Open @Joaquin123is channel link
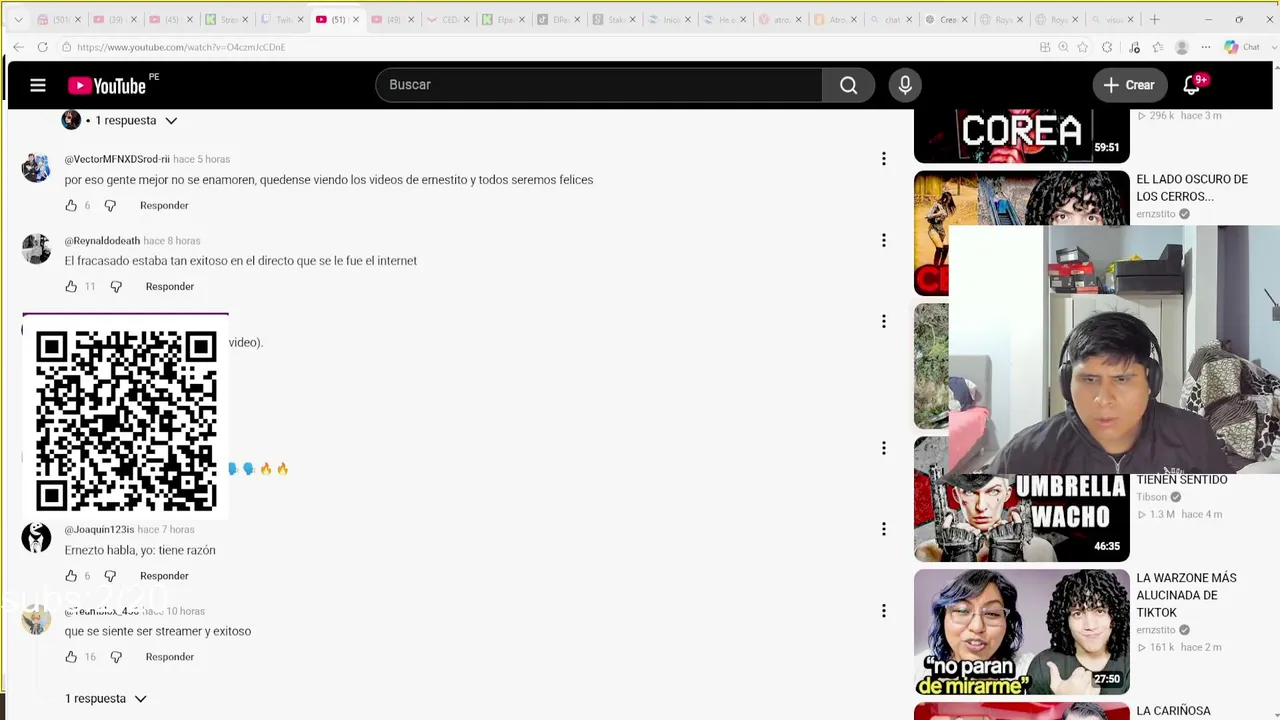Screen dimensions: 1280x720 pyautogui.click(x=99, y=530)
